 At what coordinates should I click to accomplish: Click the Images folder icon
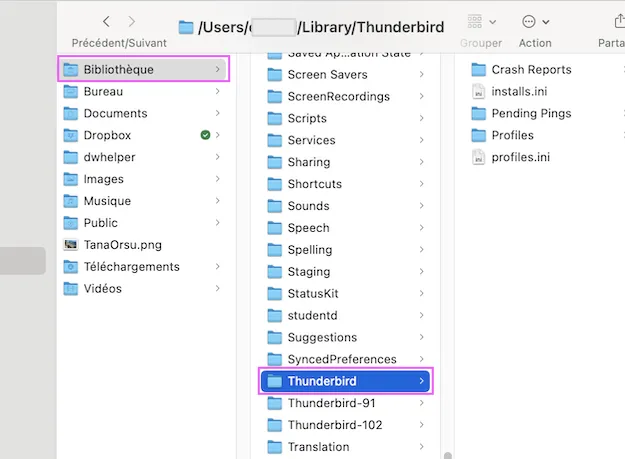71,179
